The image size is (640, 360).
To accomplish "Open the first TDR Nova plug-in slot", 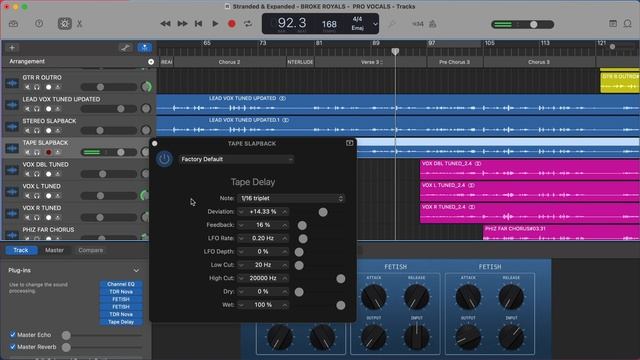I will click(x=121, y=292).
